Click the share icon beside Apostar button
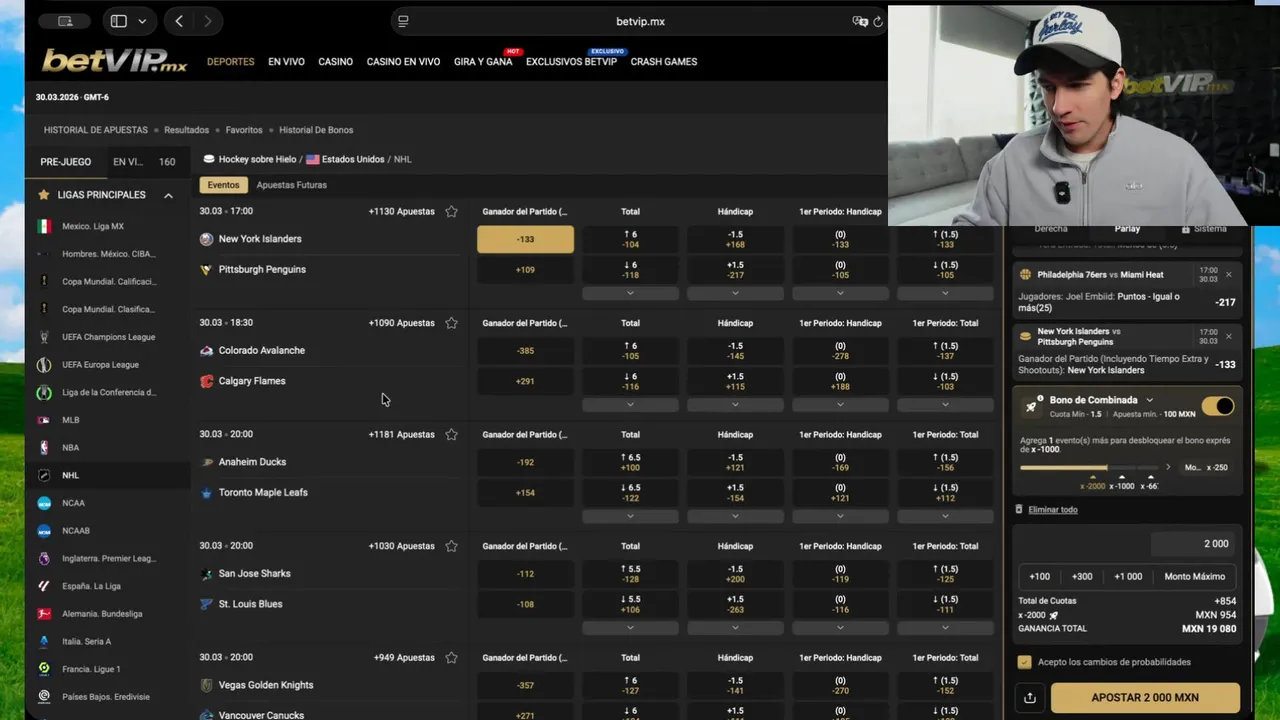The image size is (1280, 720). click(x=1030, y=698)
